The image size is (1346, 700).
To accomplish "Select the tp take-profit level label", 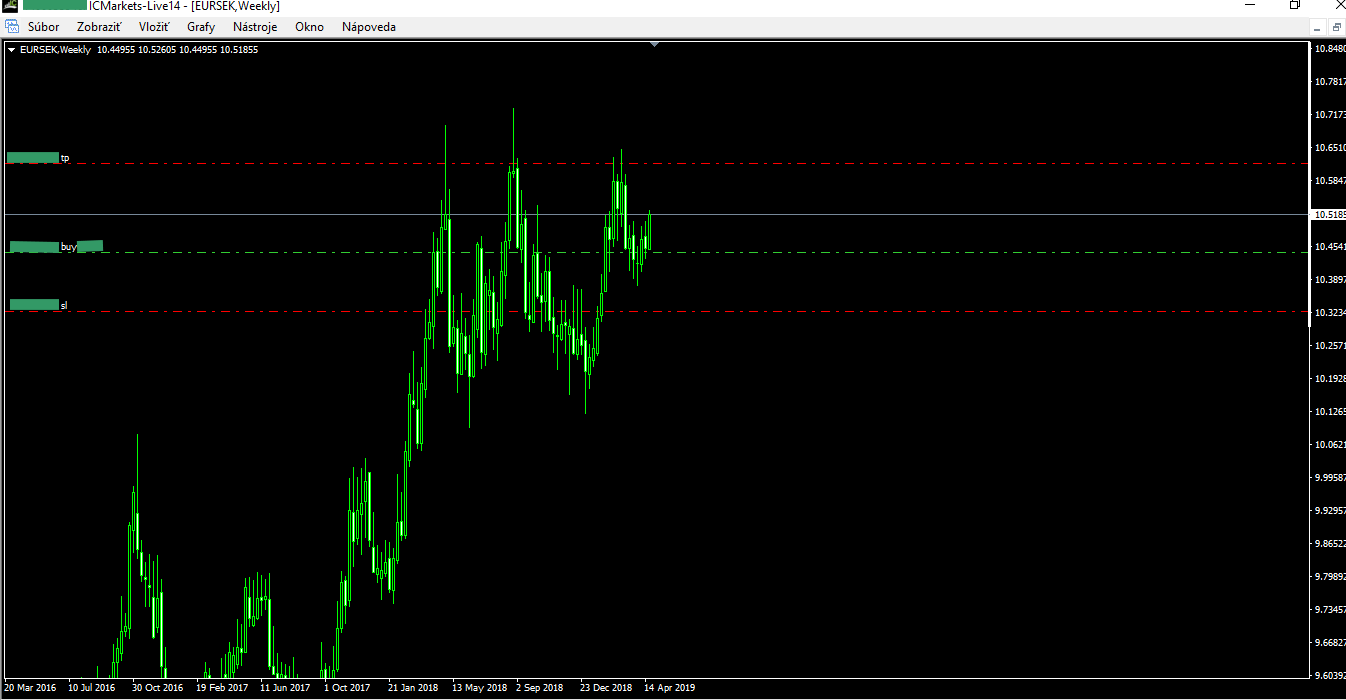I will (x=65, y=158).
